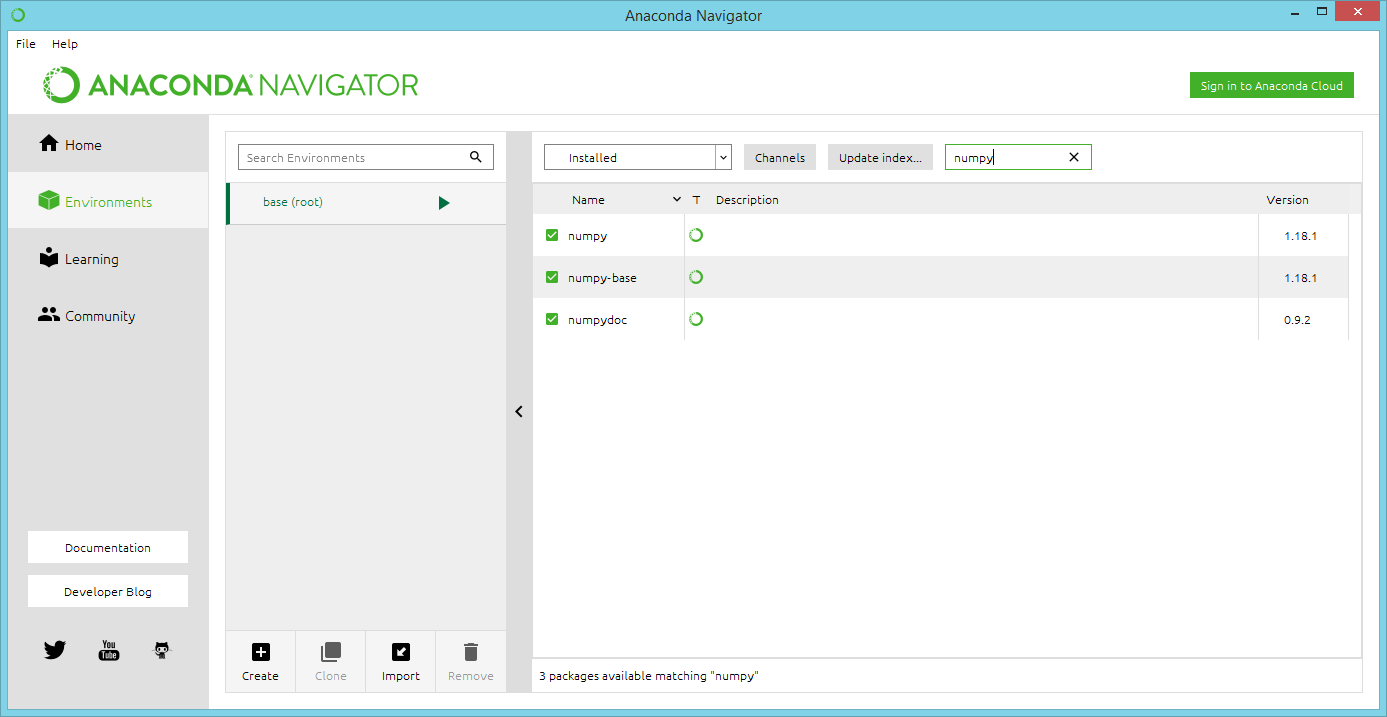1387x717 pixels.
Task: Click the numpy-base package name
Action: pos(602,278)
